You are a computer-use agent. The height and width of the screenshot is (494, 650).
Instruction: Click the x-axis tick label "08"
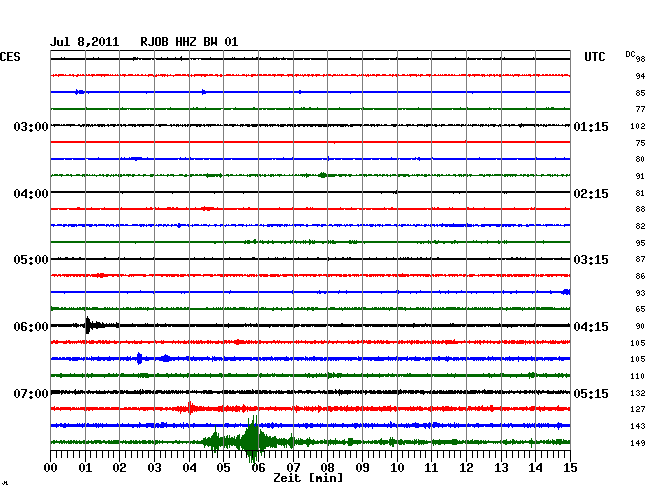point(327,467)
